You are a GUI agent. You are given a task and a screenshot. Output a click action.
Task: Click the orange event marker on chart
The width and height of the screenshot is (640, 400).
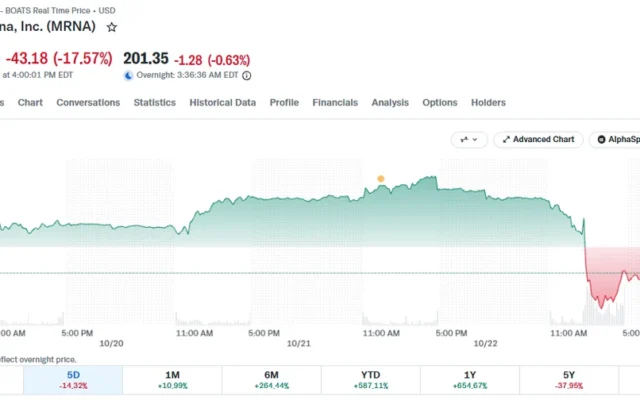click(x=381, y=179)
